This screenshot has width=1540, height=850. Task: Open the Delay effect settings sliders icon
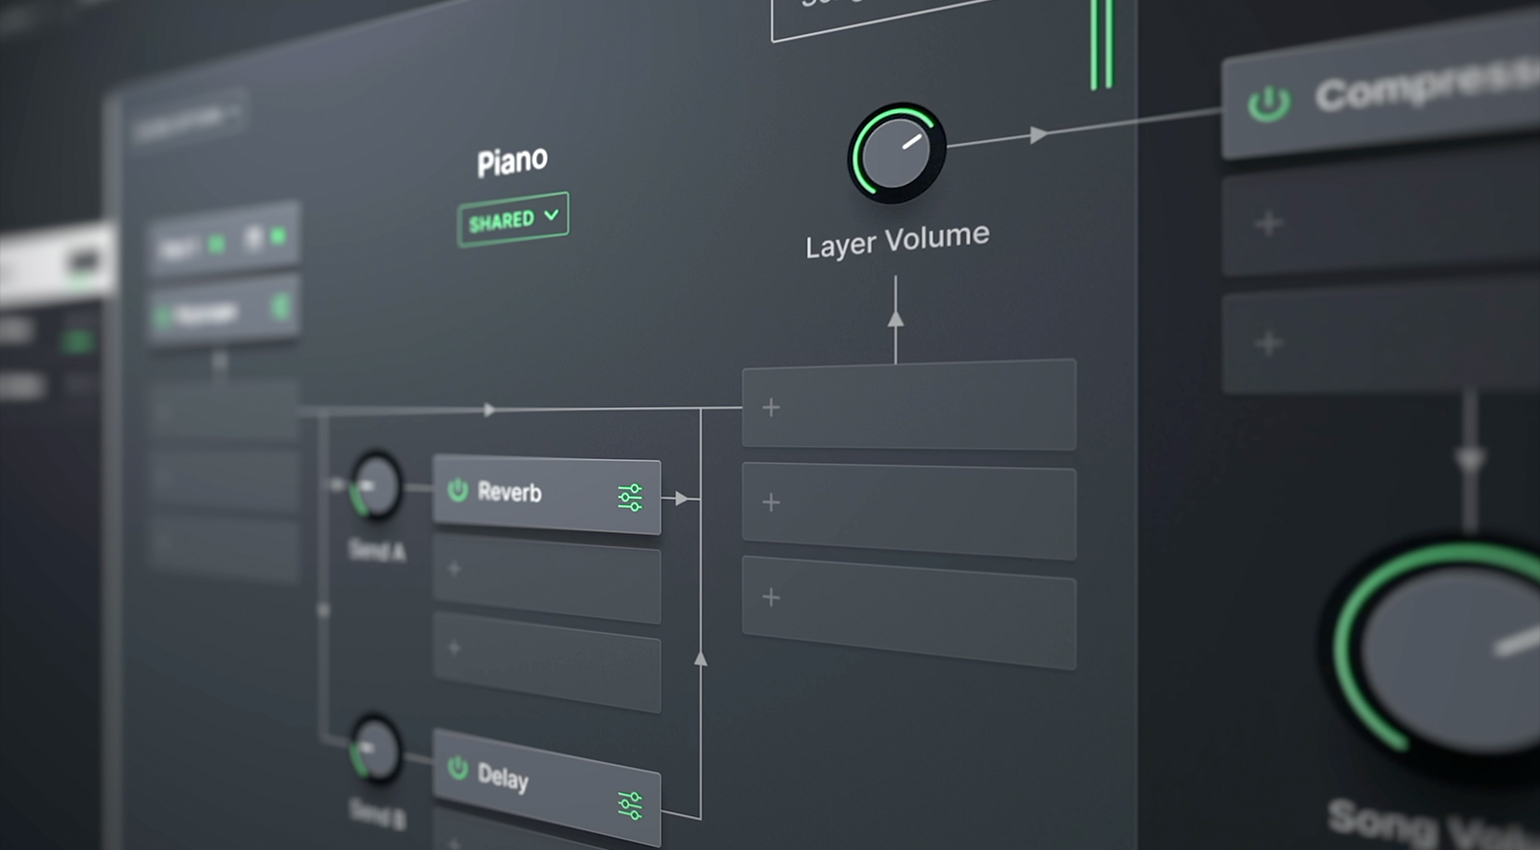(x=630, y=805)
